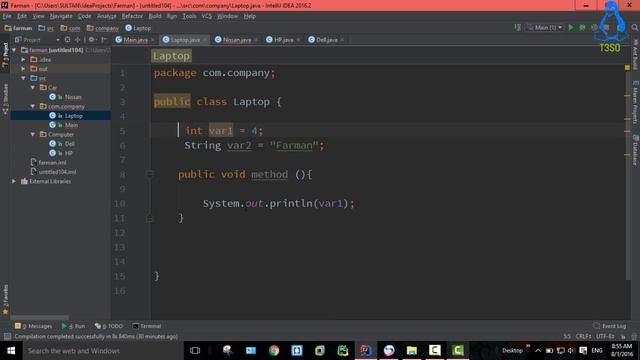Start debugging with the bug icon

coord(582,27)
